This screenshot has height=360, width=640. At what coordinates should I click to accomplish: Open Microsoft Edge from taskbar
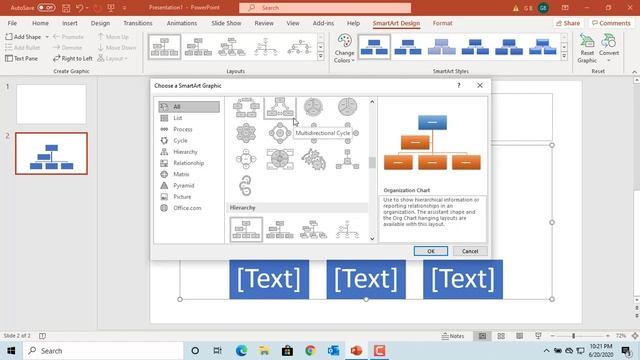click(241, 351)
